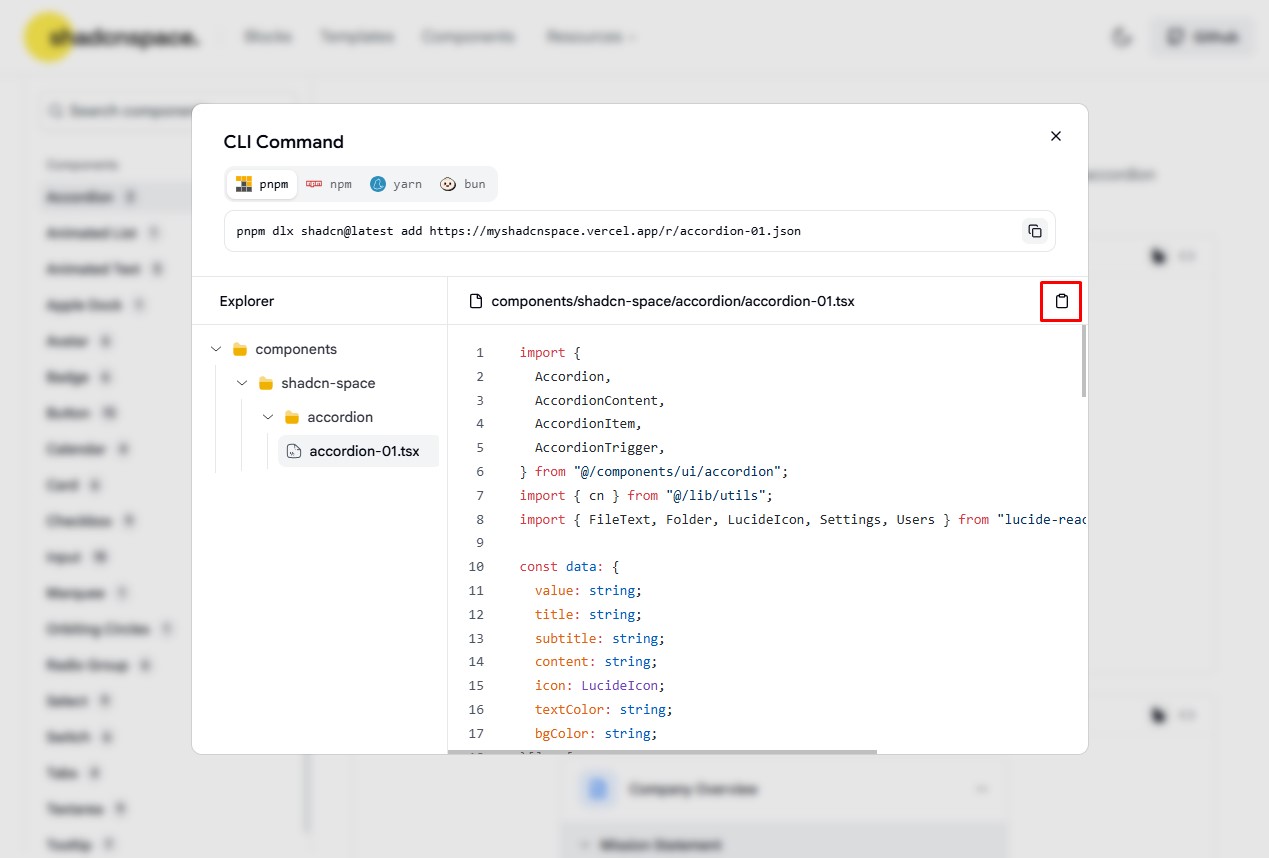Image resolution: width=1269 pixels, height=858 pixels.
Task: Click the components folder icon
Action: 240,349
